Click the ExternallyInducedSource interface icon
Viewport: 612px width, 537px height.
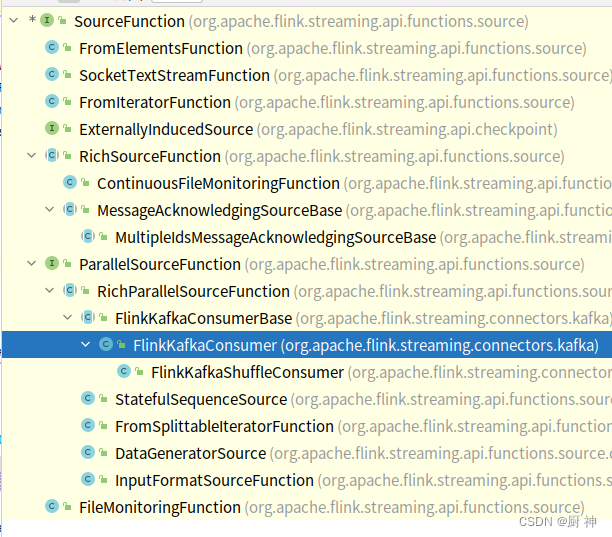[52, 128]
